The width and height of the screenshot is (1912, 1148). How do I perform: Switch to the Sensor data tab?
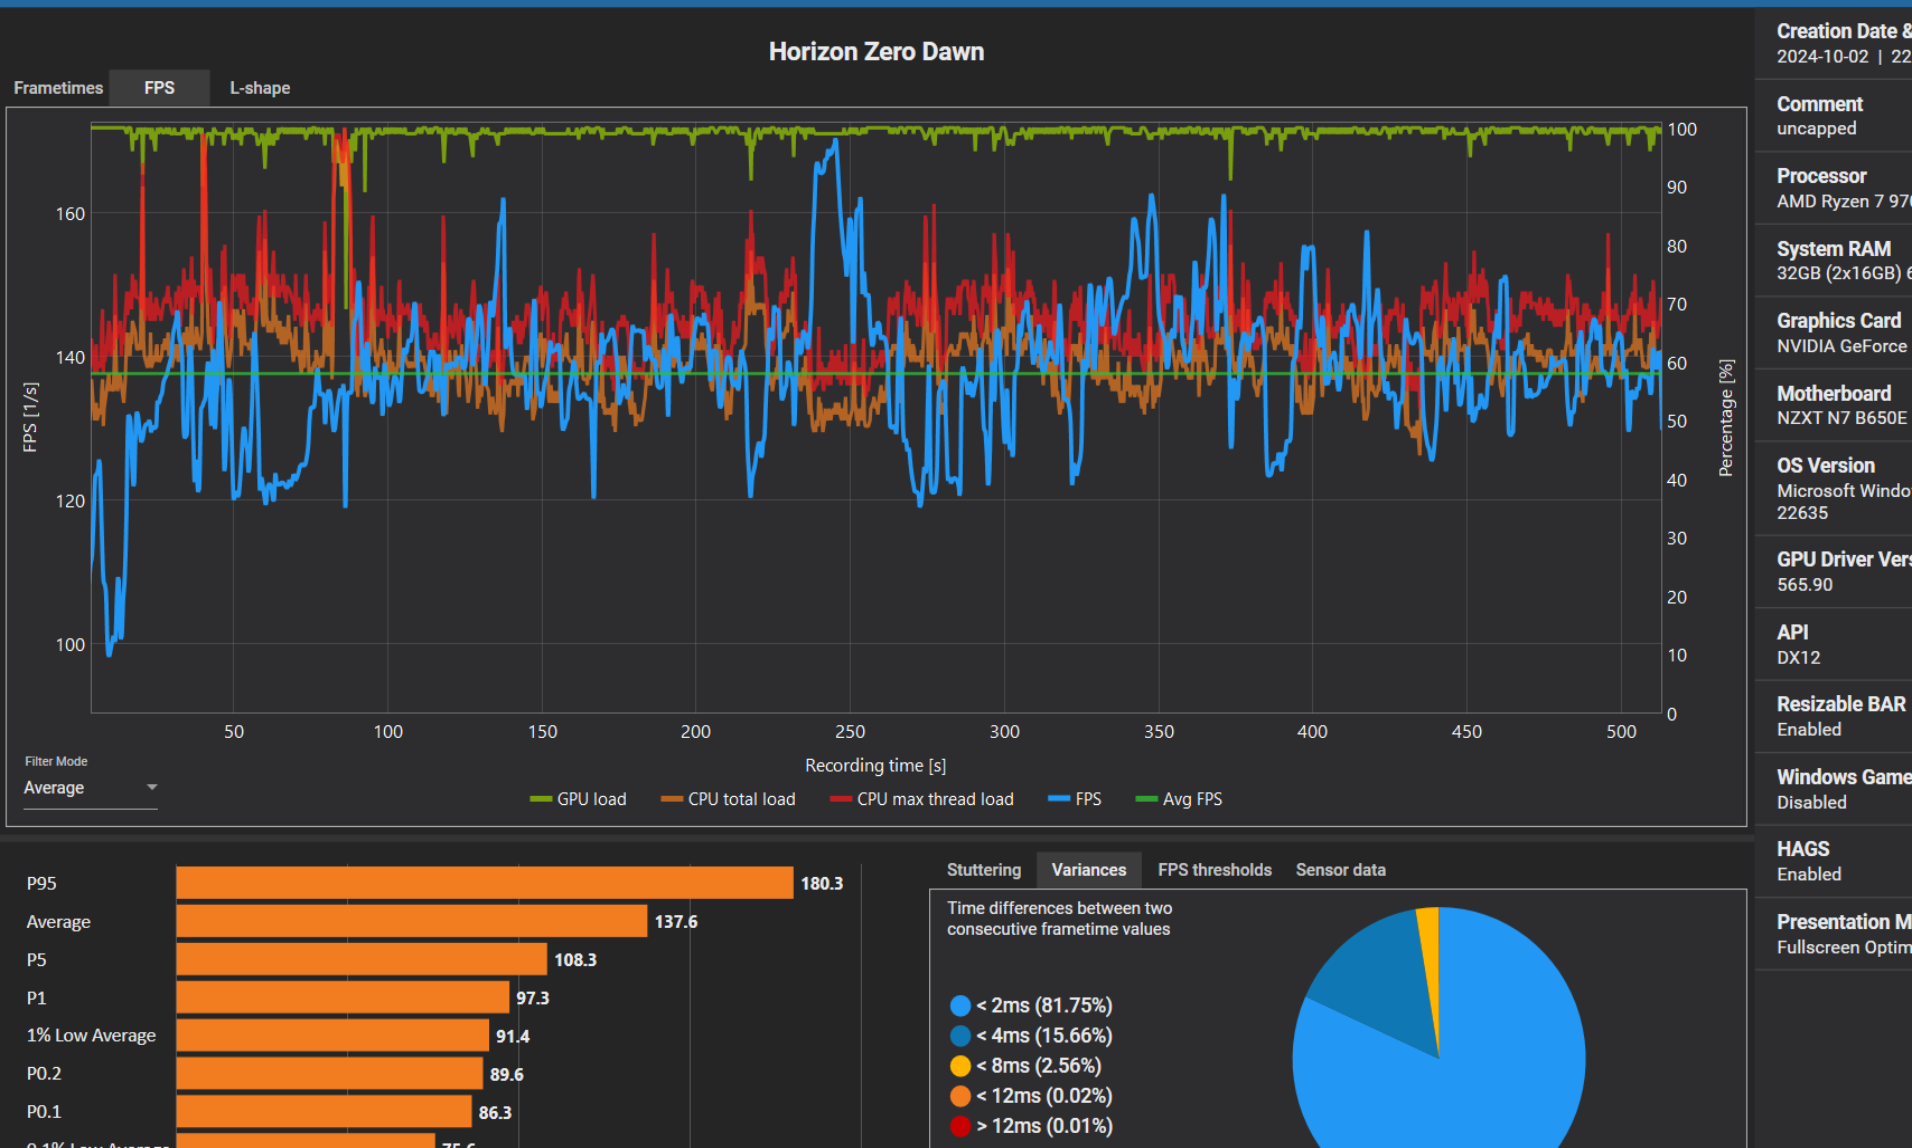coord(1340,870)
